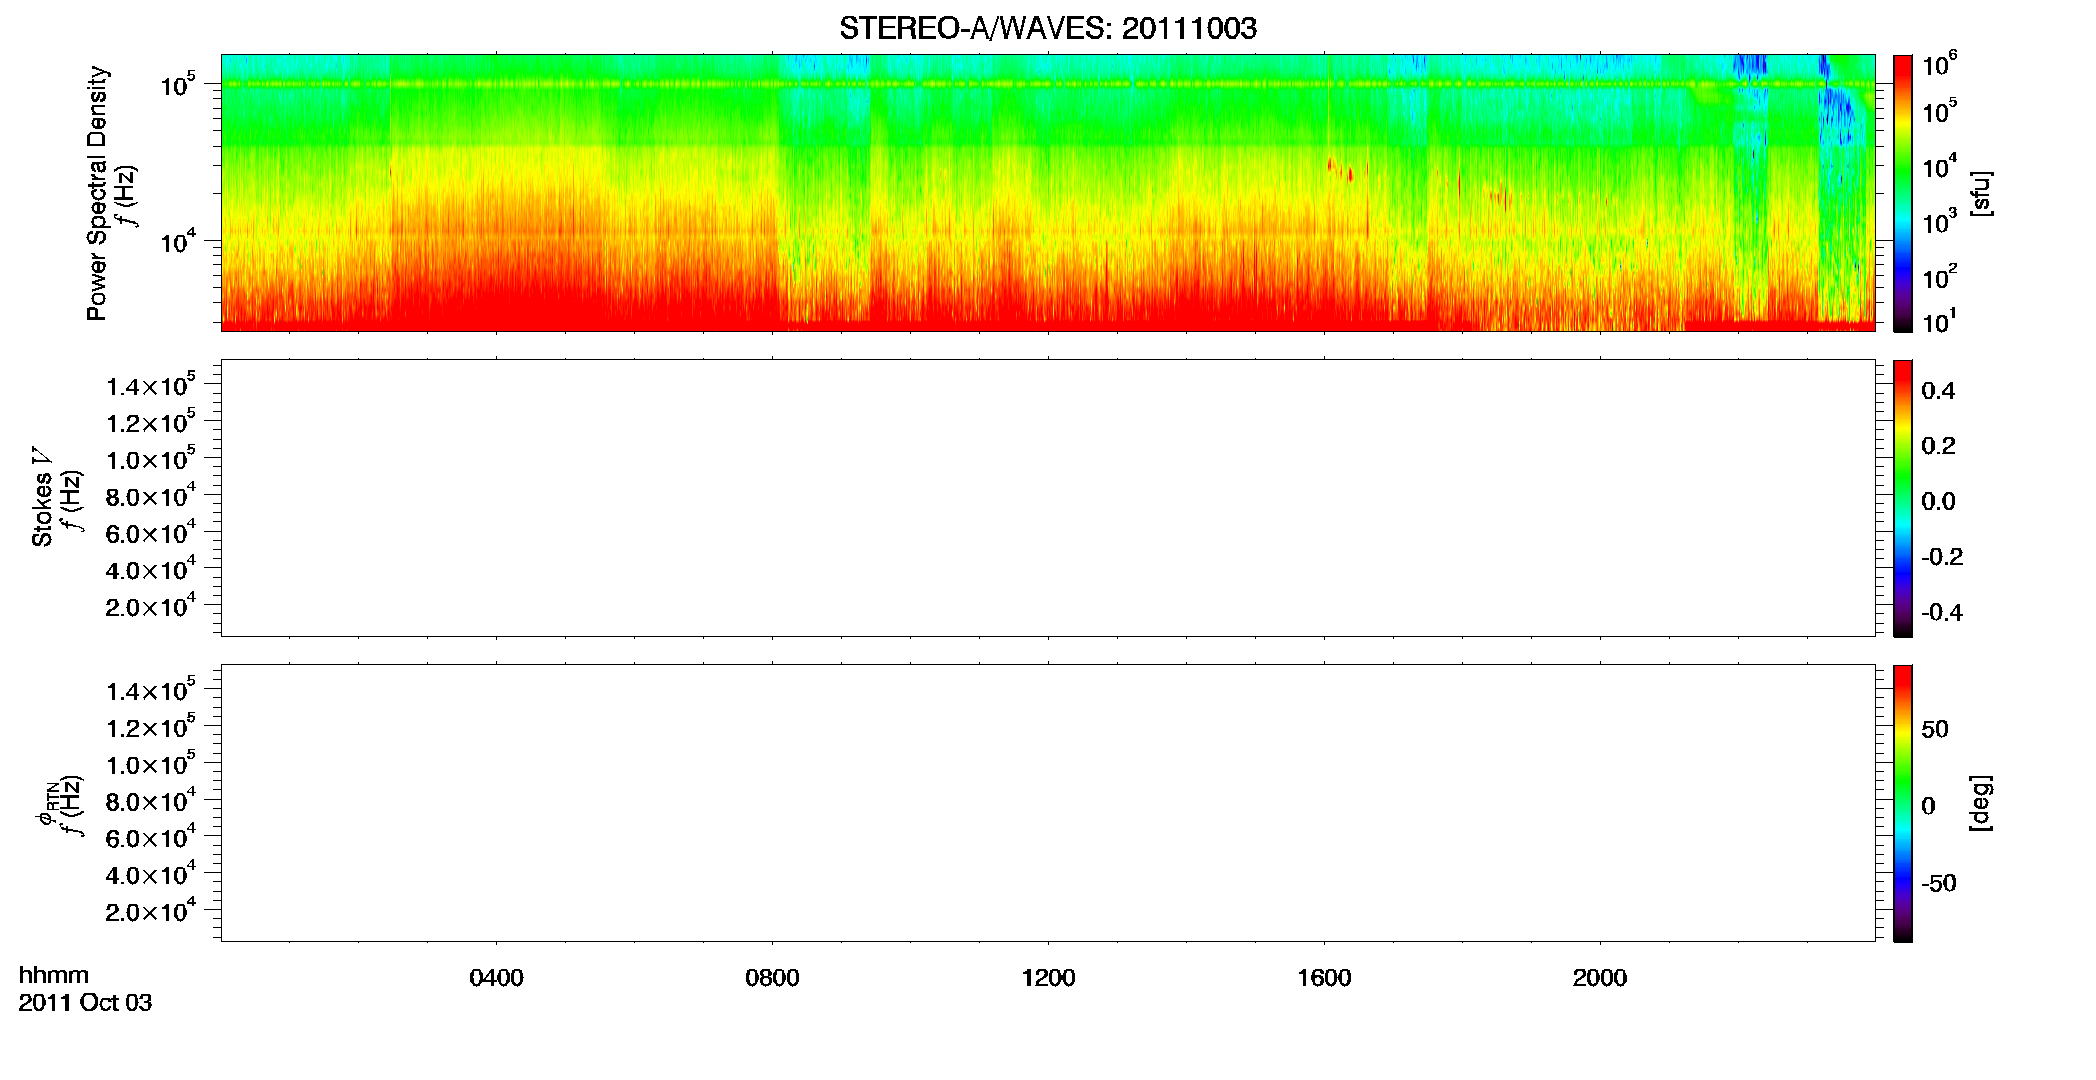Click the hhmm time format label
This screenshot has width=2096, height=1080.
click(x=54, y=975)
